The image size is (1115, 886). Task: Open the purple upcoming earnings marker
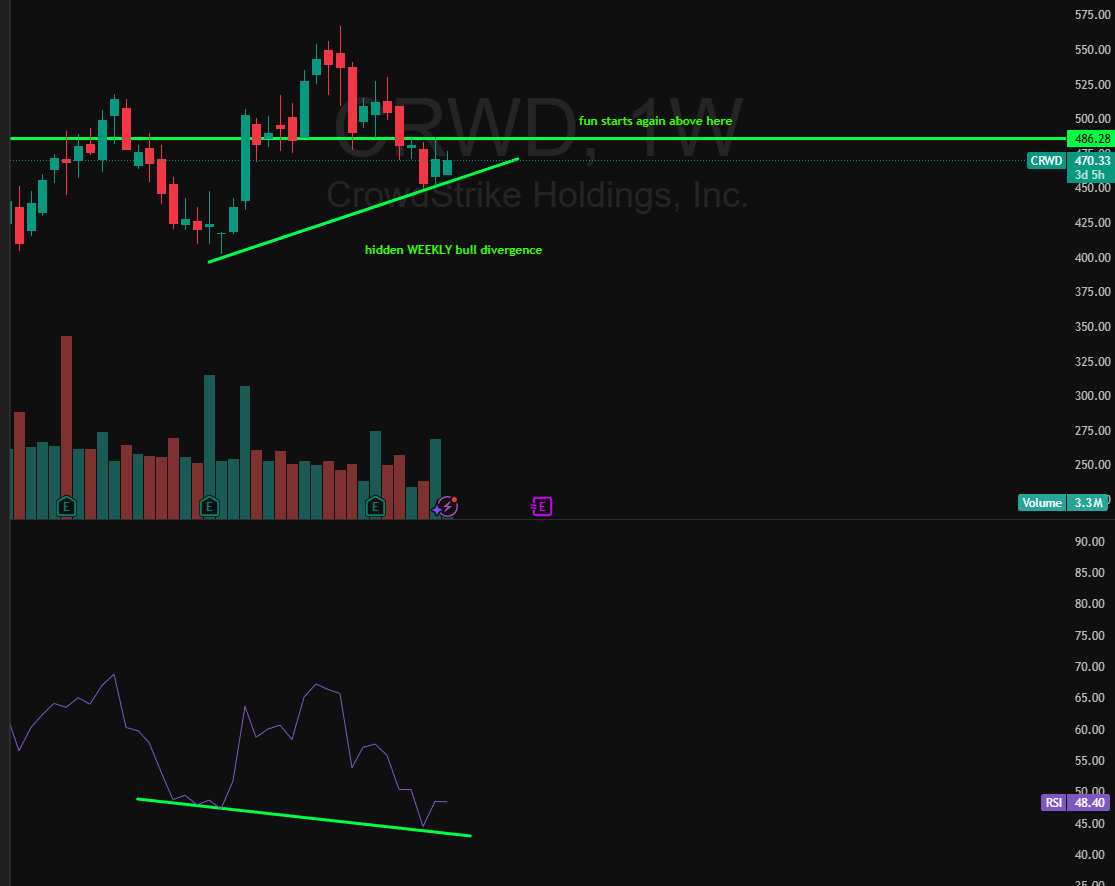(x=542, y=506)
